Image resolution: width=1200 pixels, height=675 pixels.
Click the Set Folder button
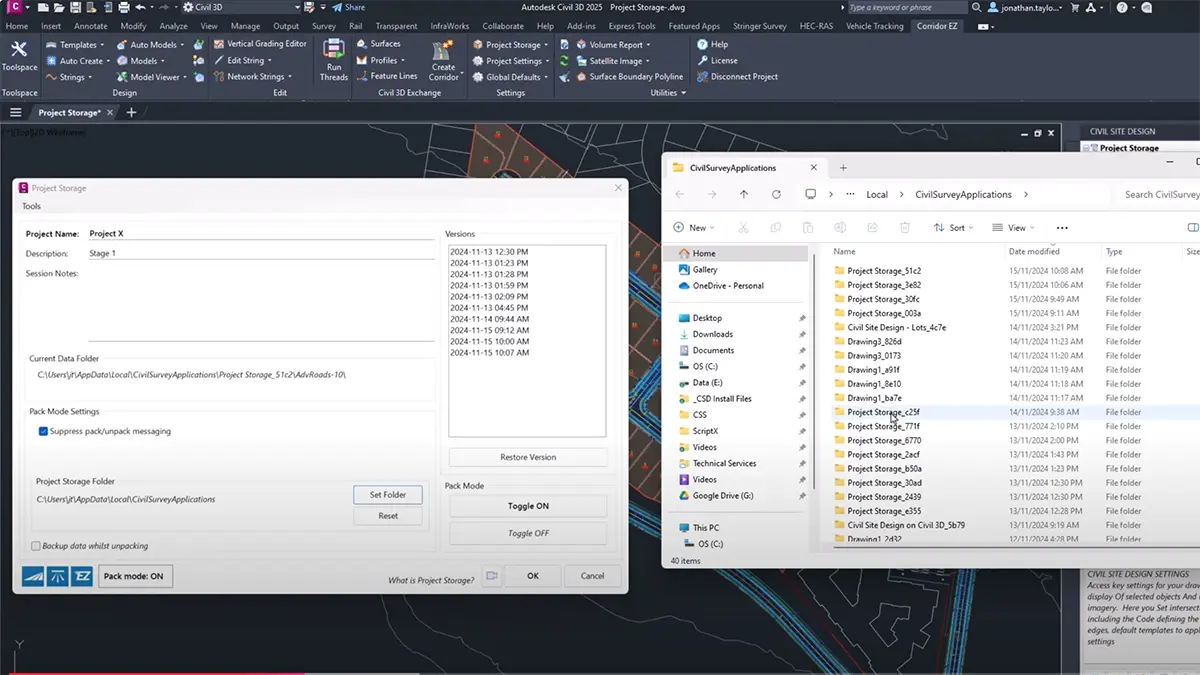tap(388, 495)
